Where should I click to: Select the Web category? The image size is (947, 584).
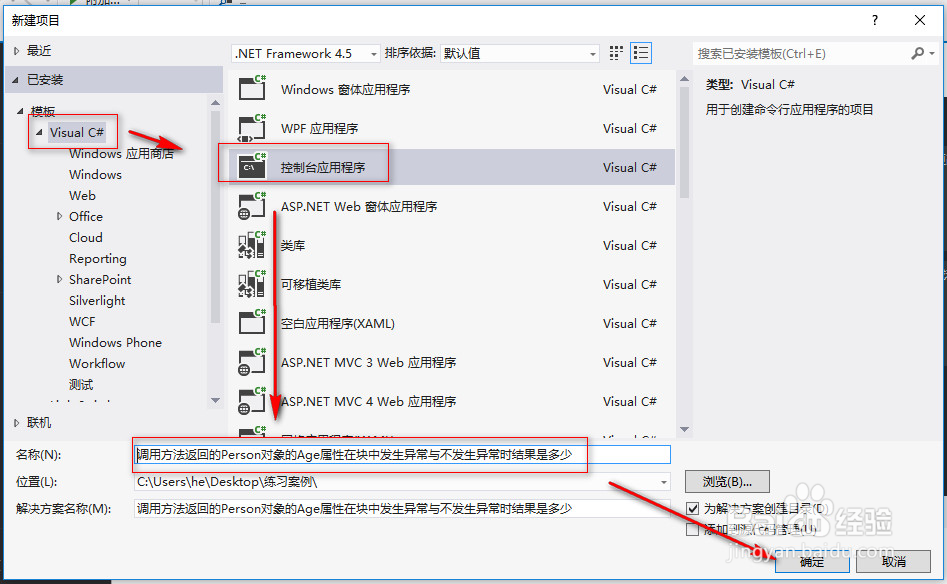pyautogui.click(x=82, y=196)
